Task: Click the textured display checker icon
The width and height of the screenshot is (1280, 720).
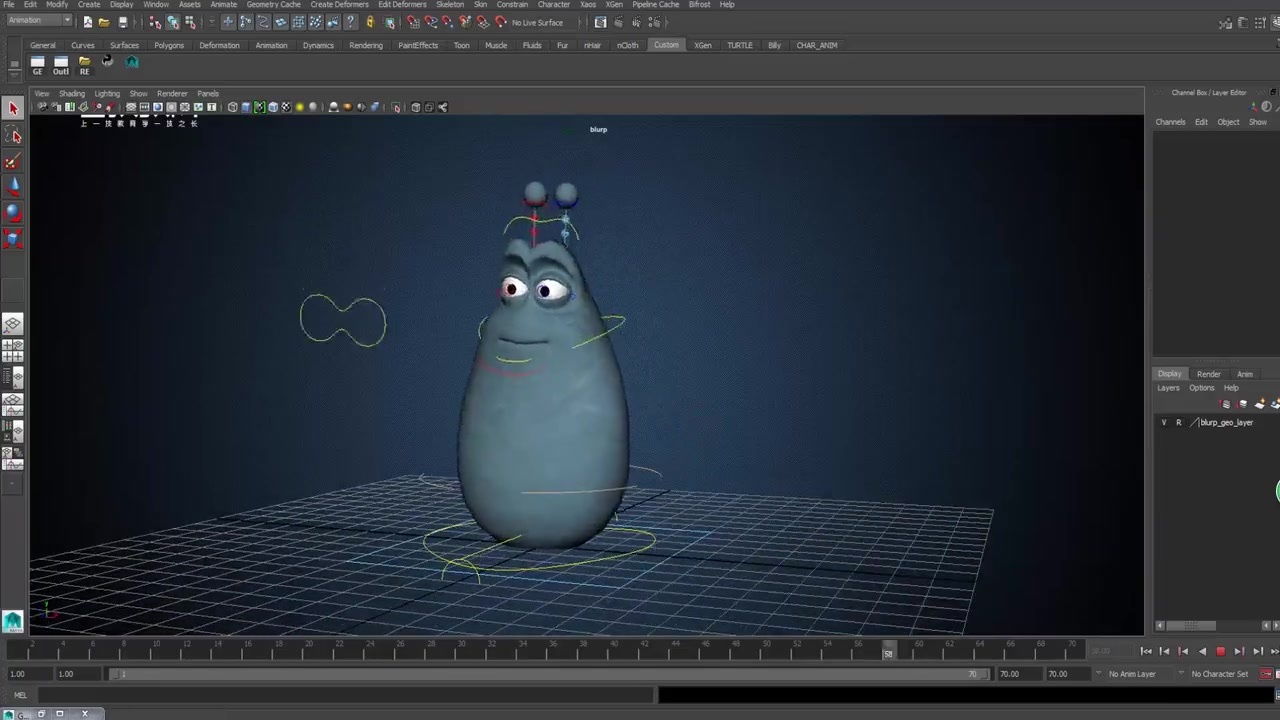Action: coord(286,107)
